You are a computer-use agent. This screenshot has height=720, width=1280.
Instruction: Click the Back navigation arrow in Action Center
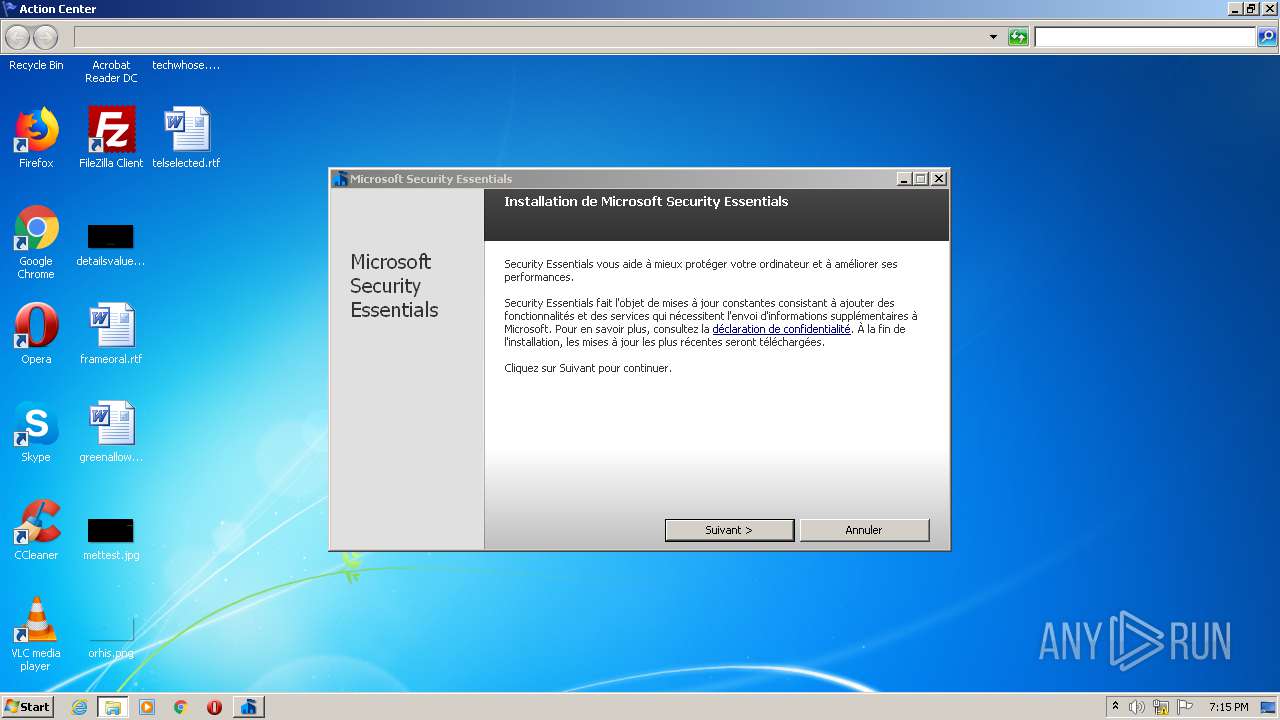pyautogui.click(x=18, y=38)
